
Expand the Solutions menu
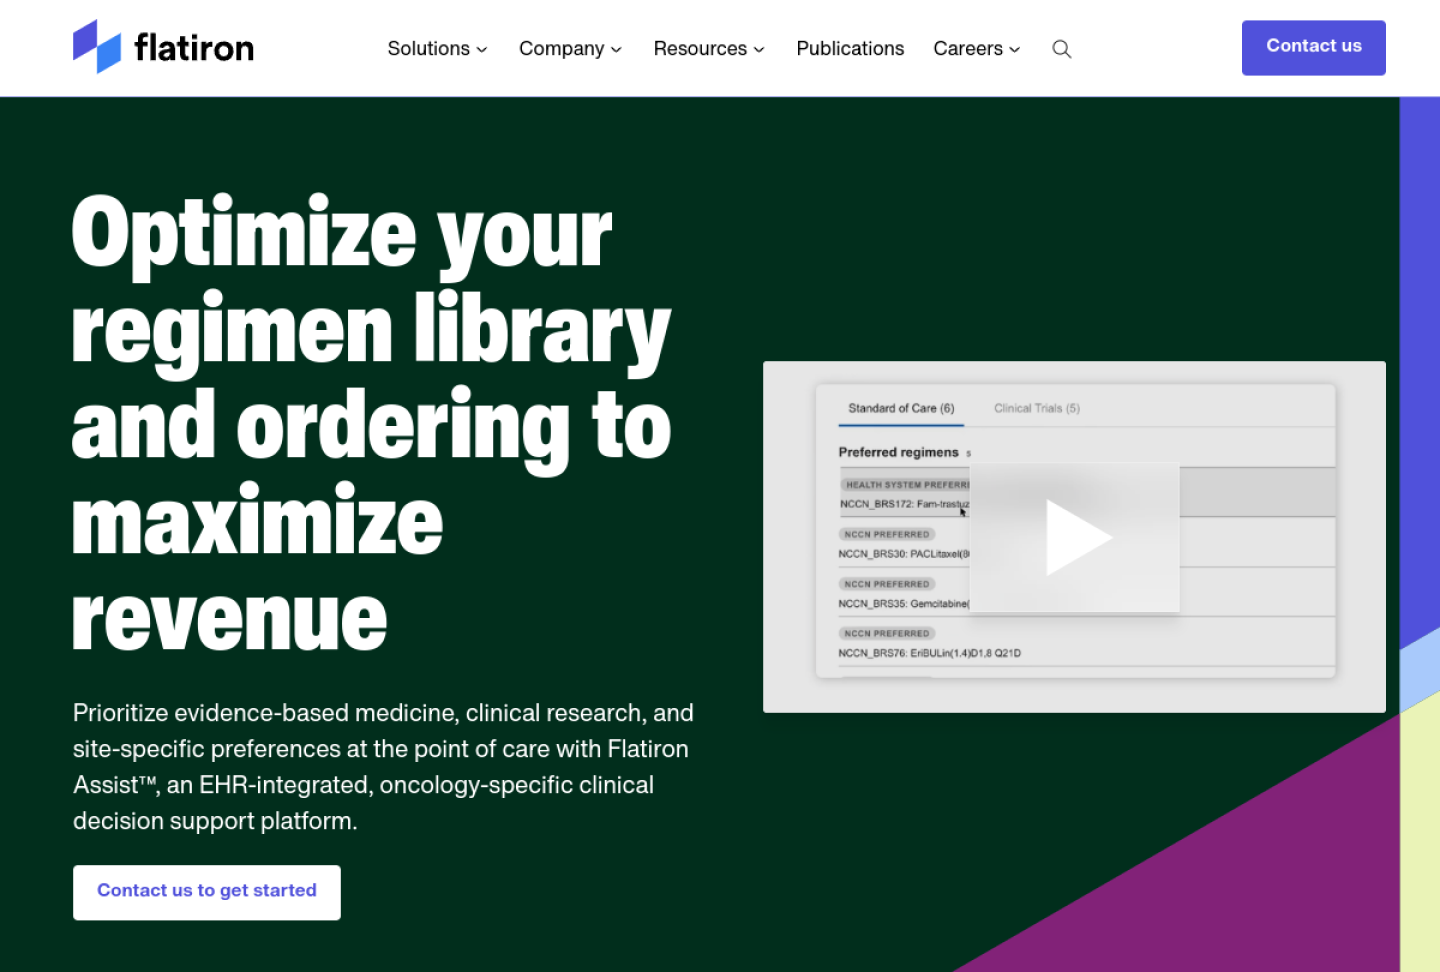(x=437, y=49)
